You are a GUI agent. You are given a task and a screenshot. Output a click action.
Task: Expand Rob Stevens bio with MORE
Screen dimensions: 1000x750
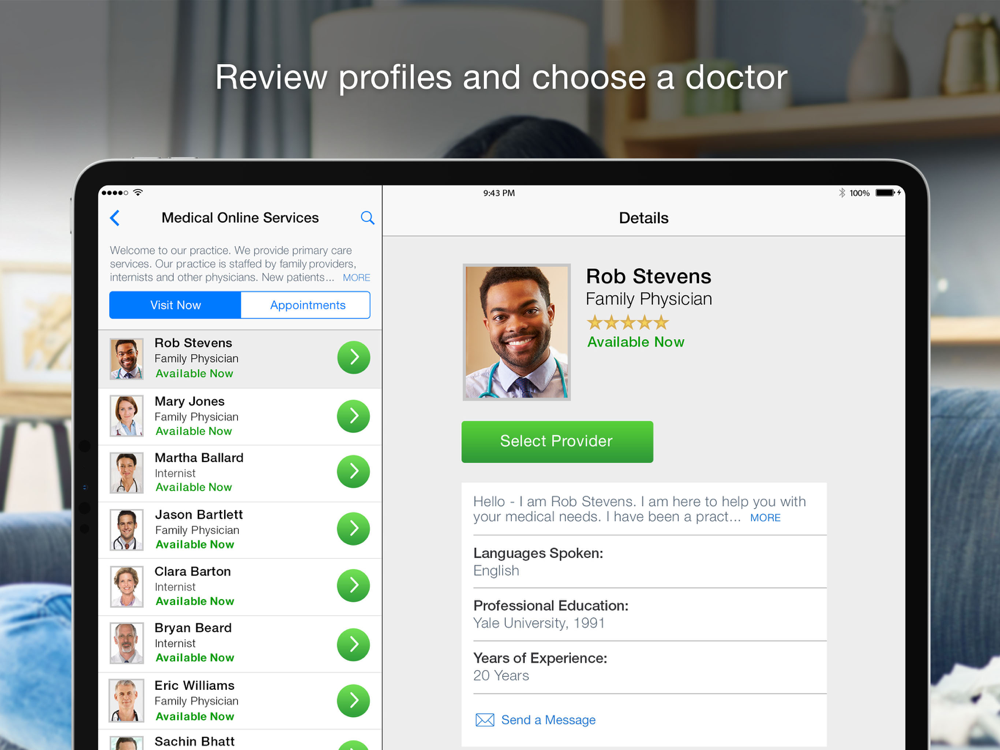[765, 518]
